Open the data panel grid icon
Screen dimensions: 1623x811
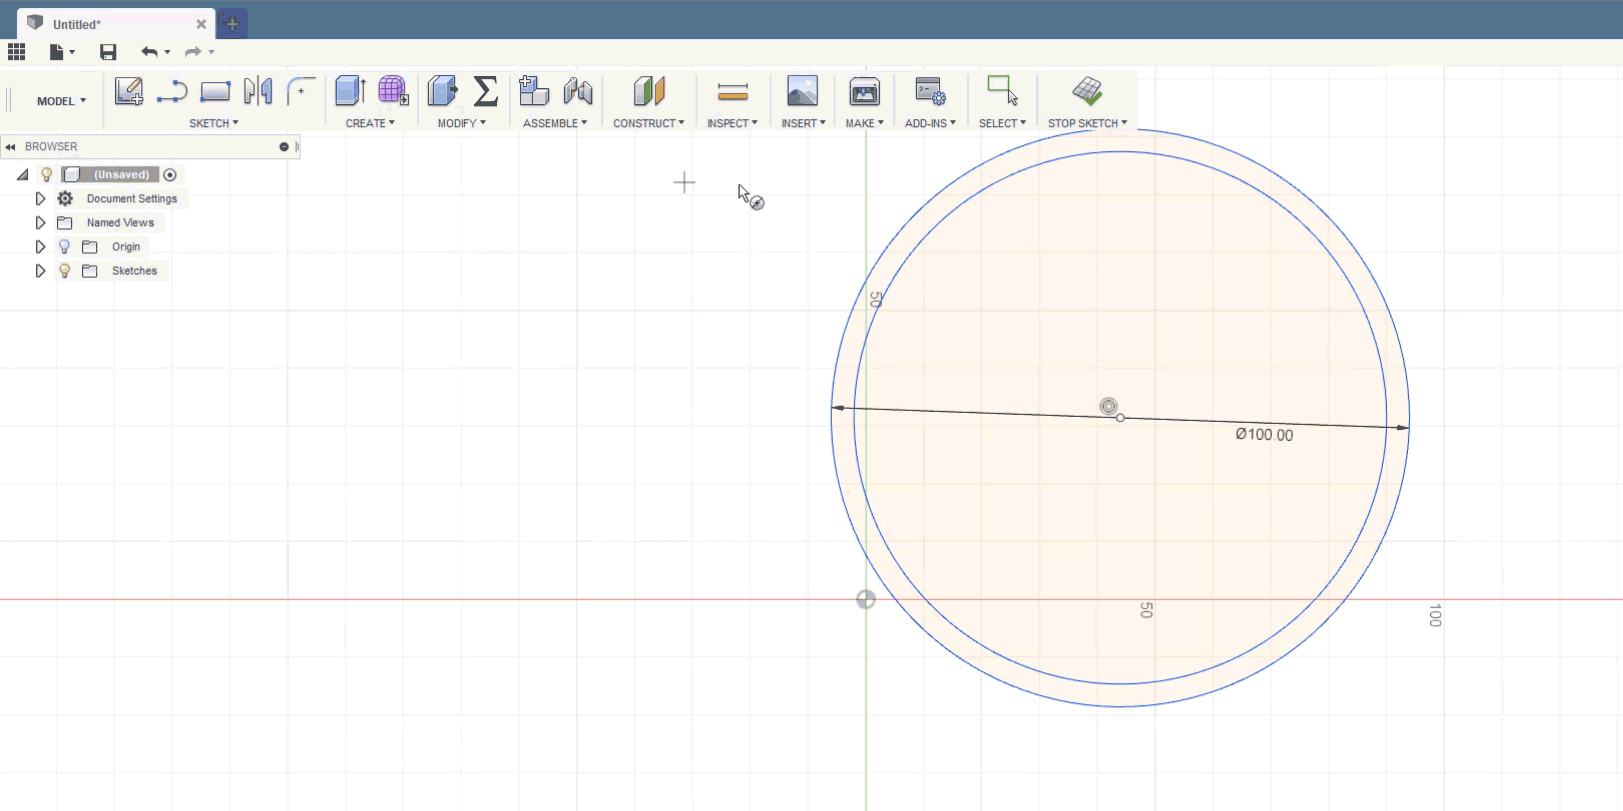point(16,52)
